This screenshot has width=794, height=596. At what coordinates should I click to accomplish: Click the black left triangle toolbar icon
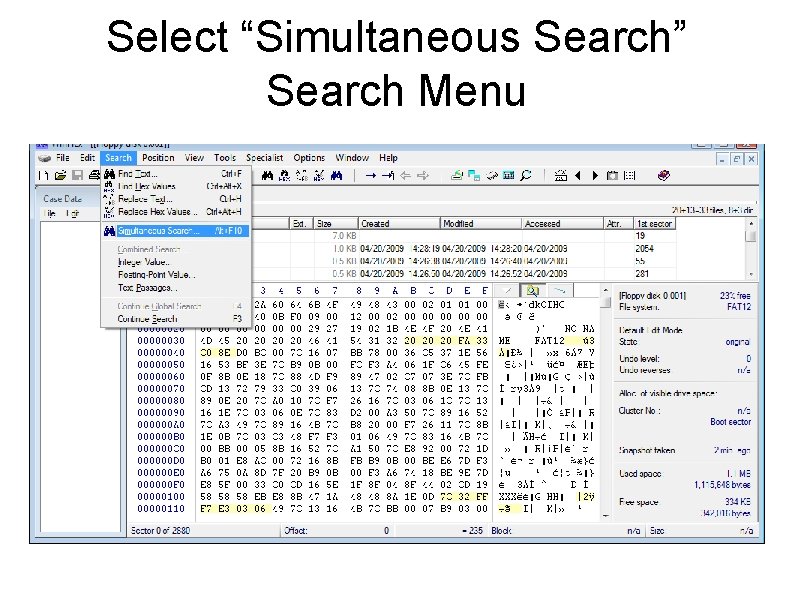(x=578, y=176)
